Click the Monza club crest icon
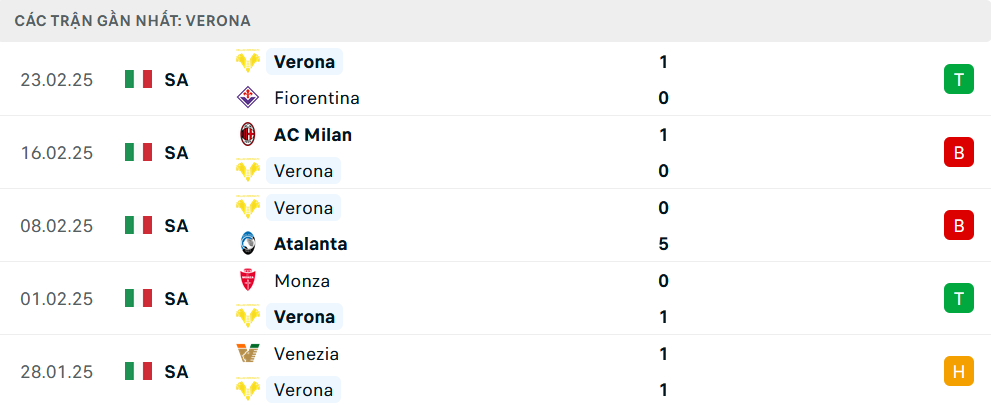Viewport: 991px width, 406px height. [247, 281]
